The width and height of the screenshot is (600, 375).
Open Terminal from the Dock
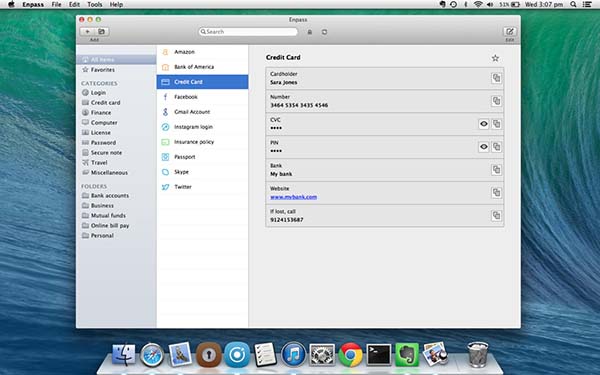(x=378, y=354)
